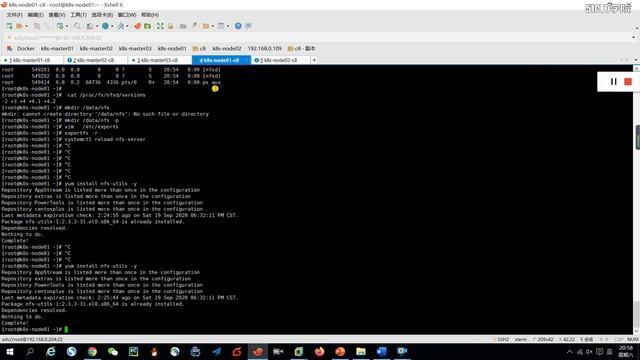Switch to tab 3 k8s-master03-c8

click(x=159, y=60)
